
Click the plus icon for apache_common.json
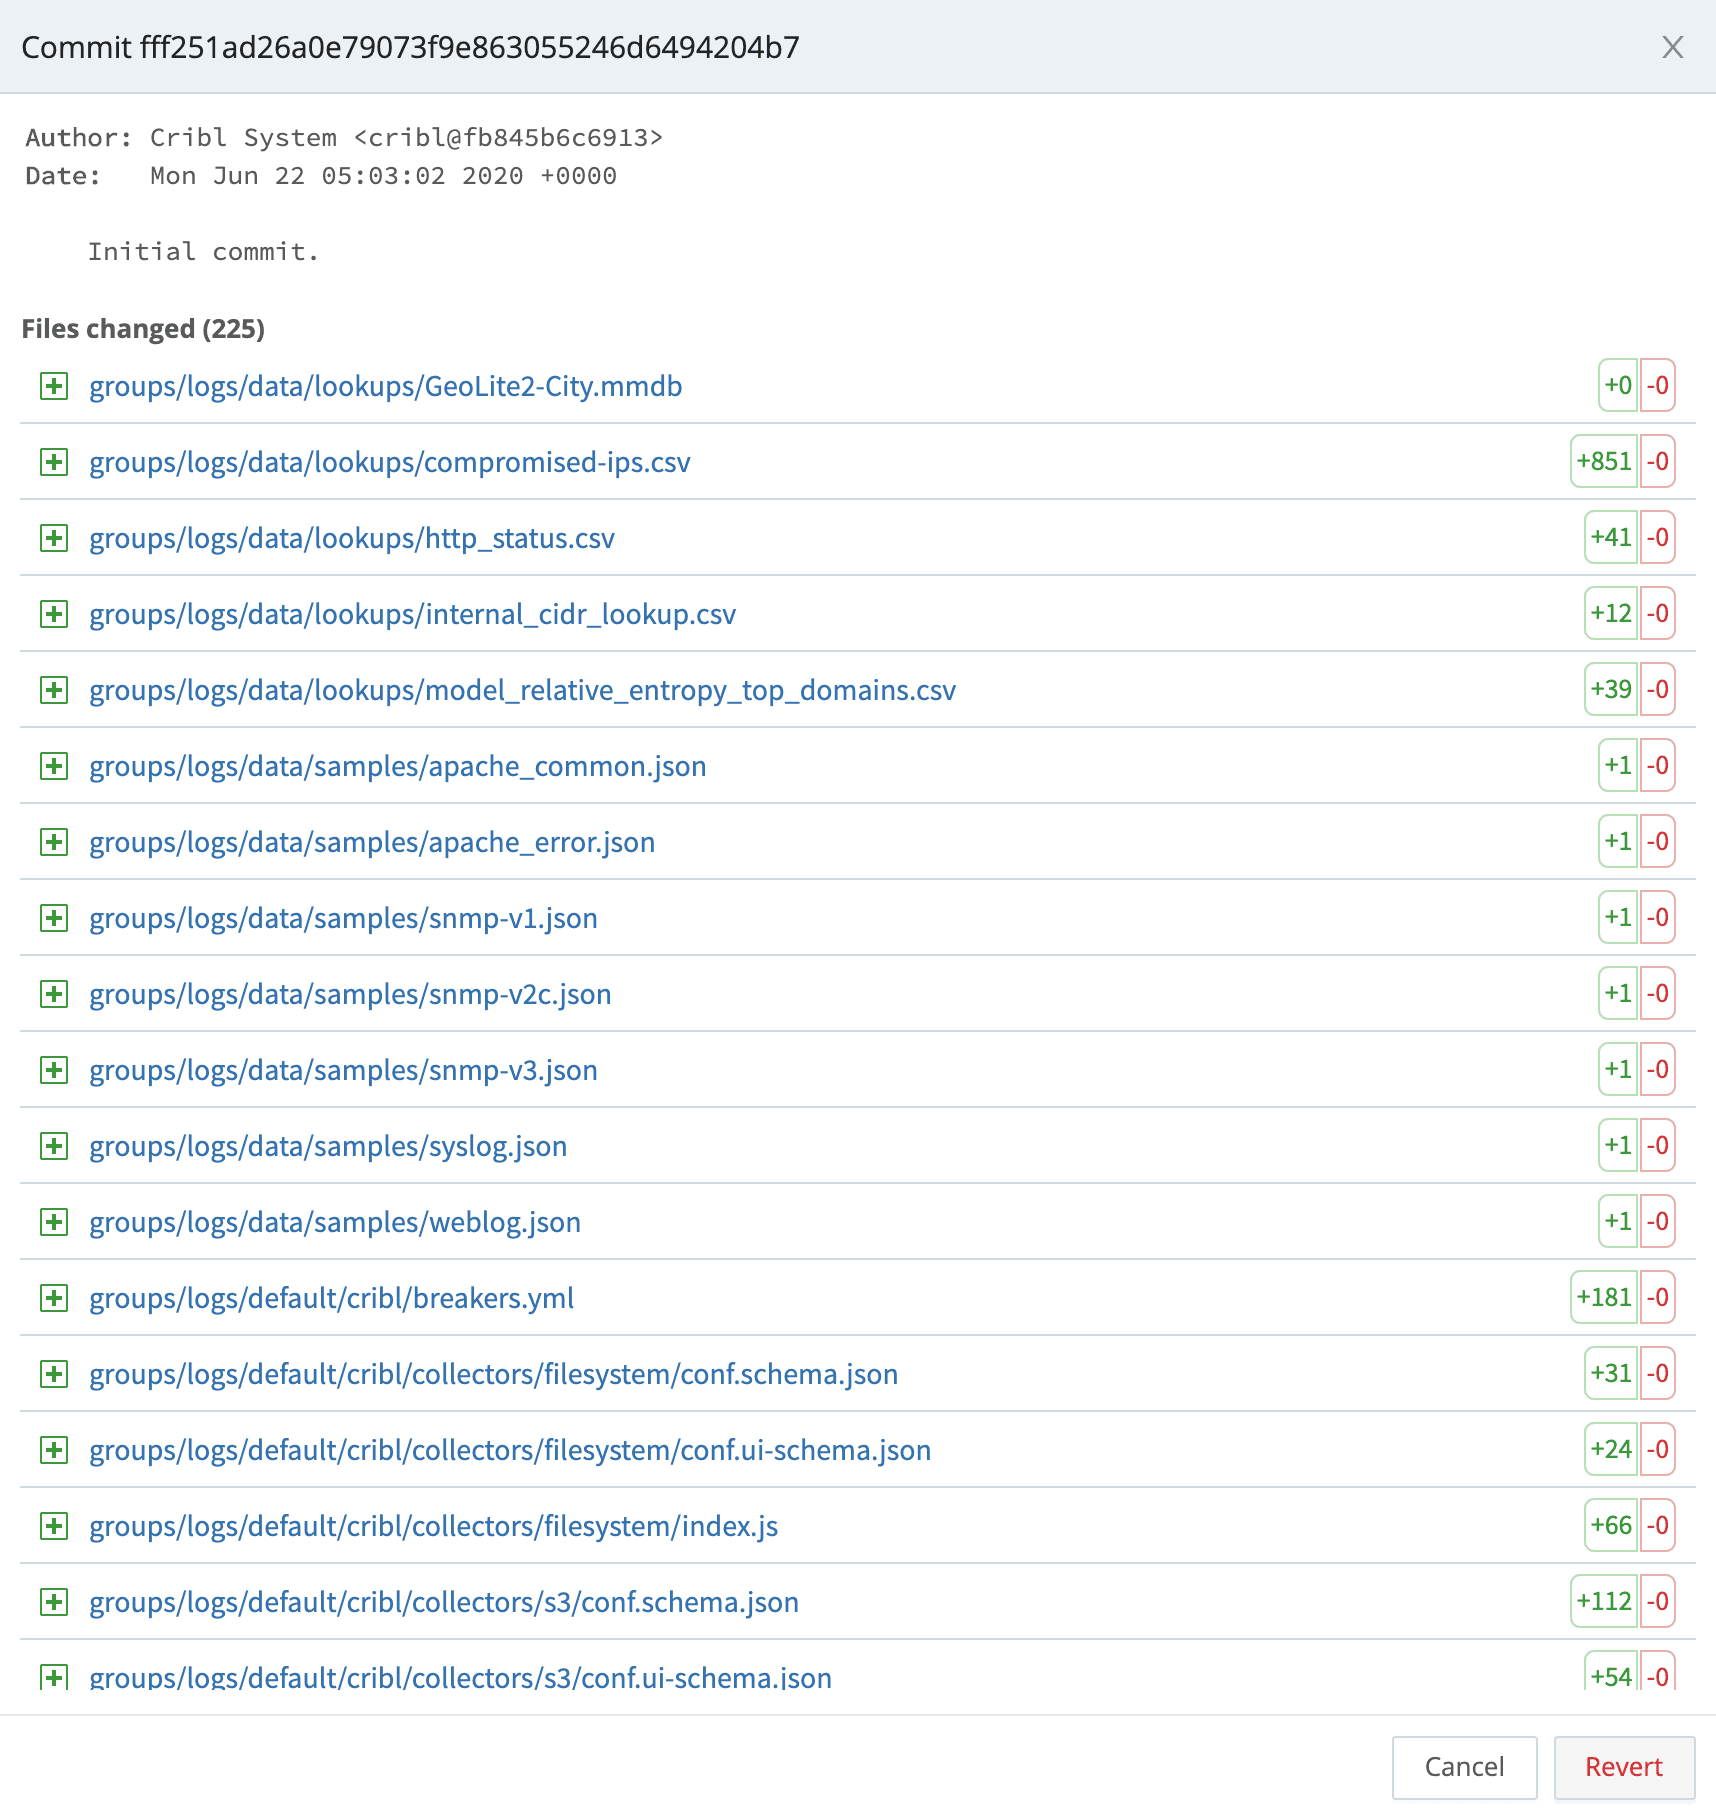54,766
